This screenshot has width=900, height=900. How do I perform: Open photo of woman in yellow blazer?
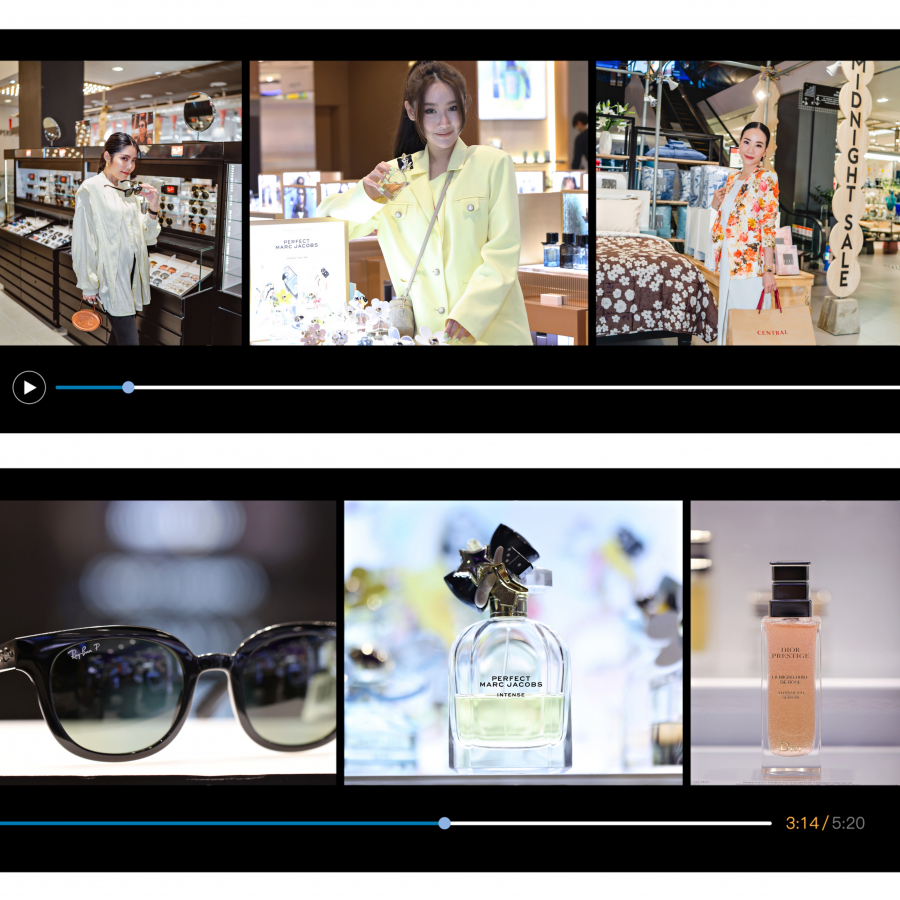(x=419, y=203)
